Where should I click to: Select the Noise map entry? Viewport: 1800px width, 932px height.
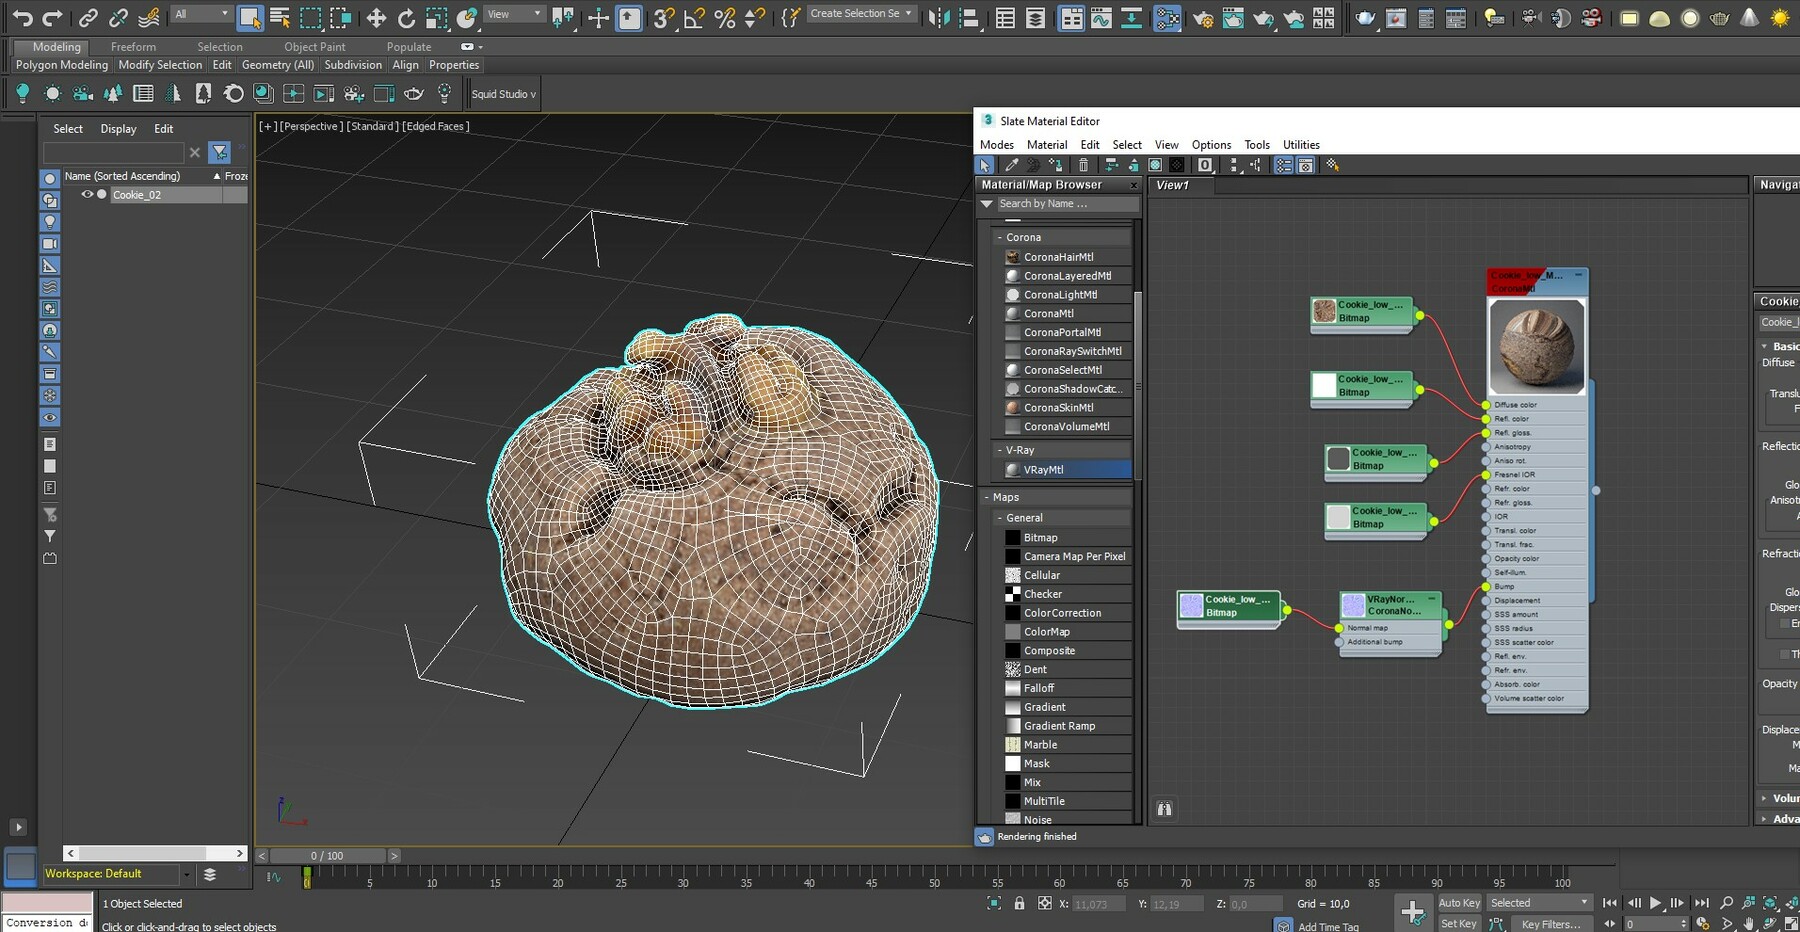point(1038,819)
